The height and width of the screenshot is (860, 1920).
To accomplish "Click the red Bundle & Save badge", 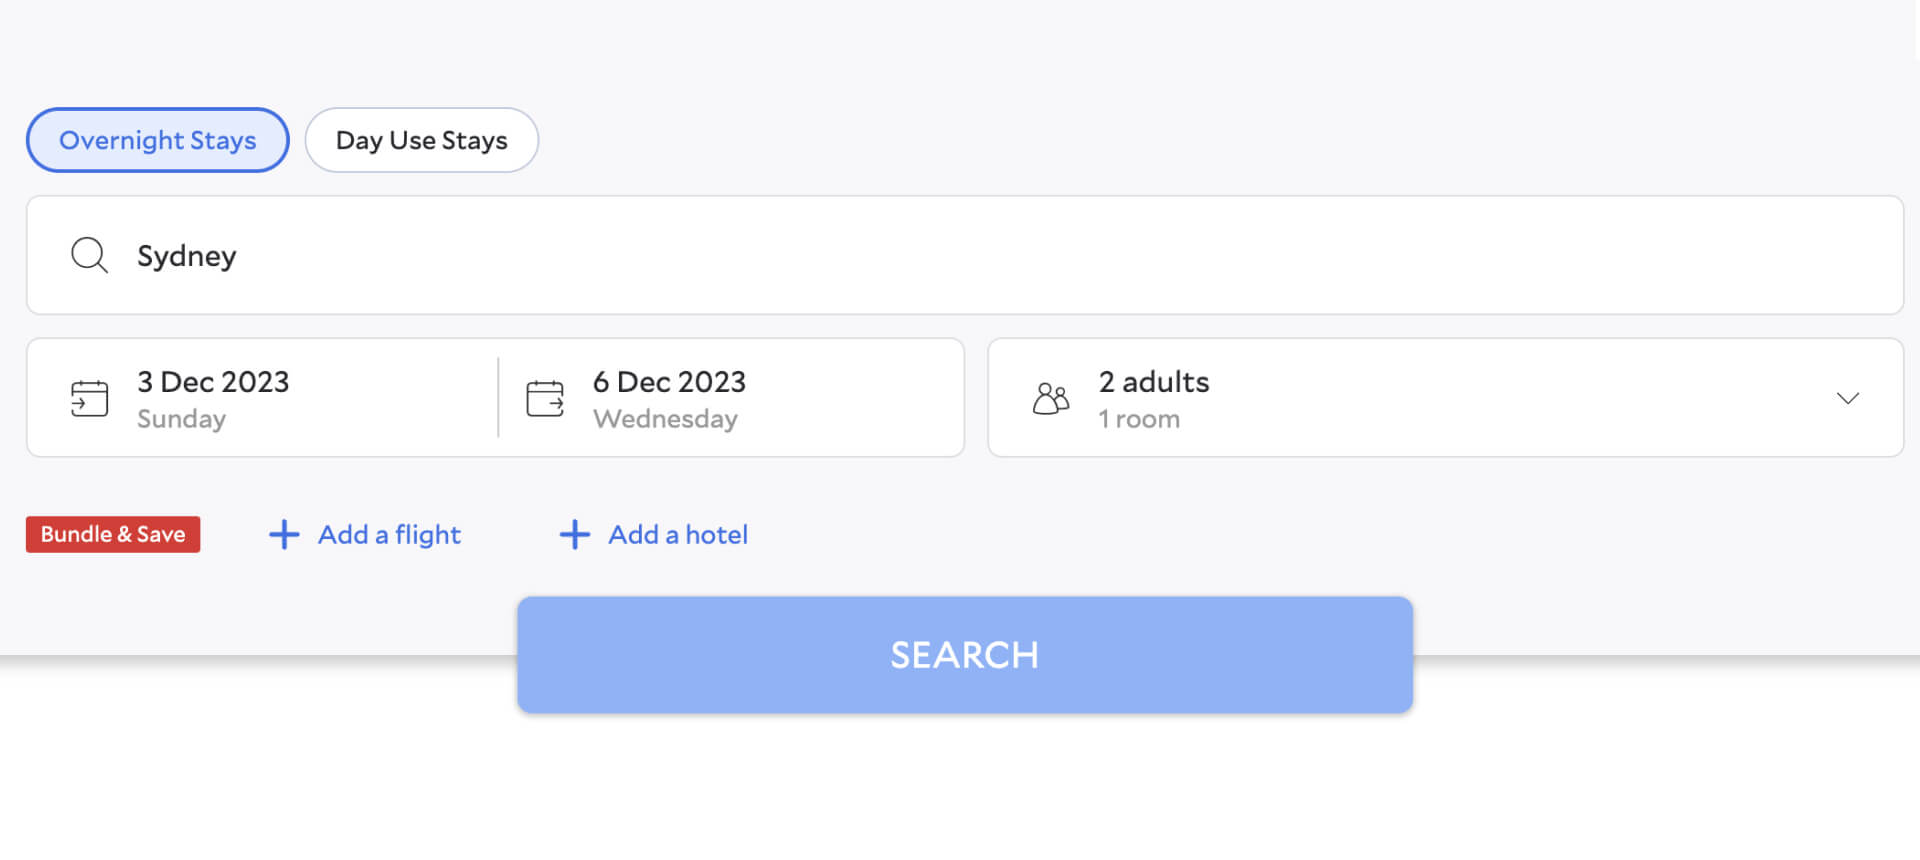I will (112, 534).
